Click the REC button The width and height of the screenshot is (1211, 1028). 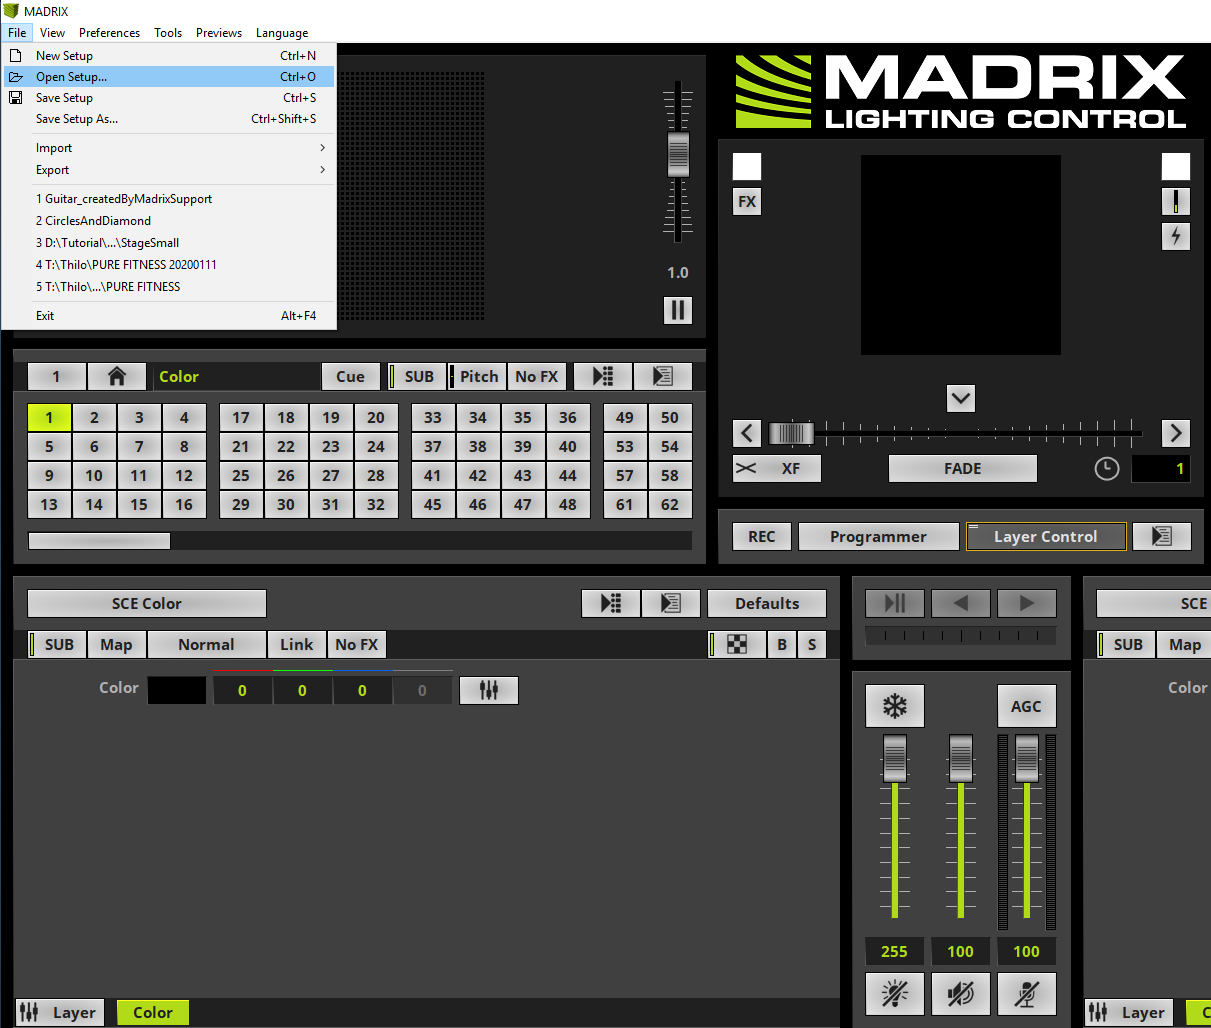[762, 536]
